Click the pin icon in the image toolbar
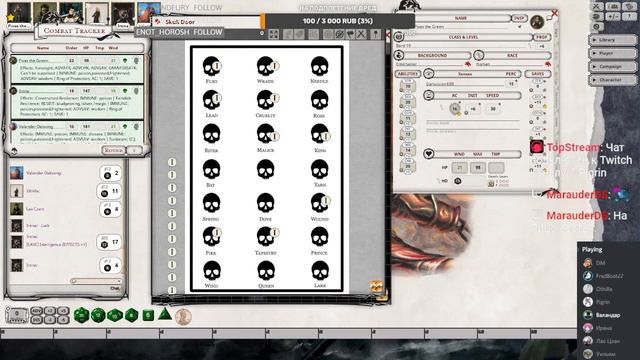This screenshot has width=640, height=360. (x=376, y=34)
